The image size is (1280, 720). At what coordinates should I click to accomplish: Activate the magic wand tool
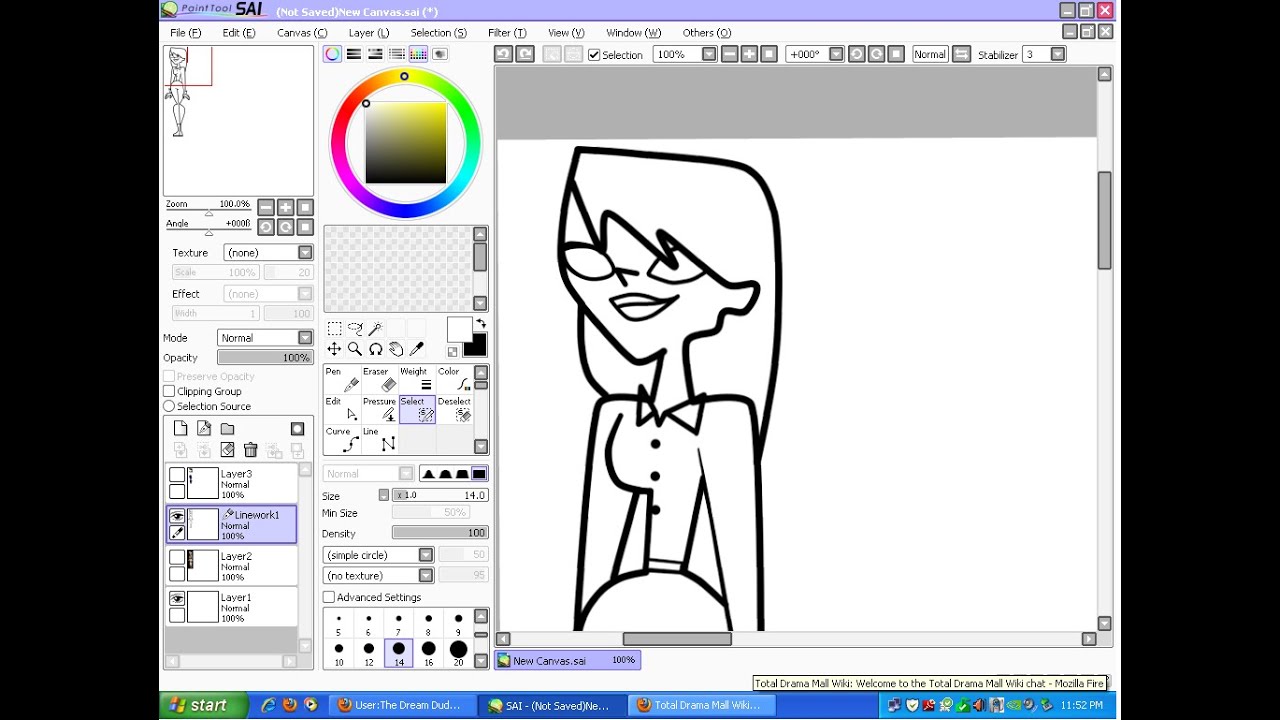click(x=376, y=328)
